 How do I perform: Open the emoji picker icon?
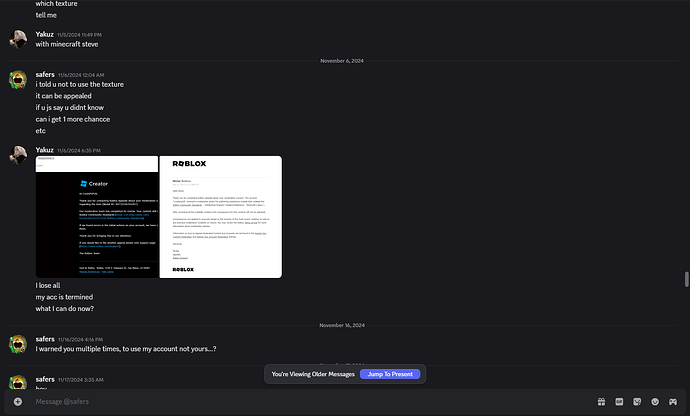coord(655,401)
